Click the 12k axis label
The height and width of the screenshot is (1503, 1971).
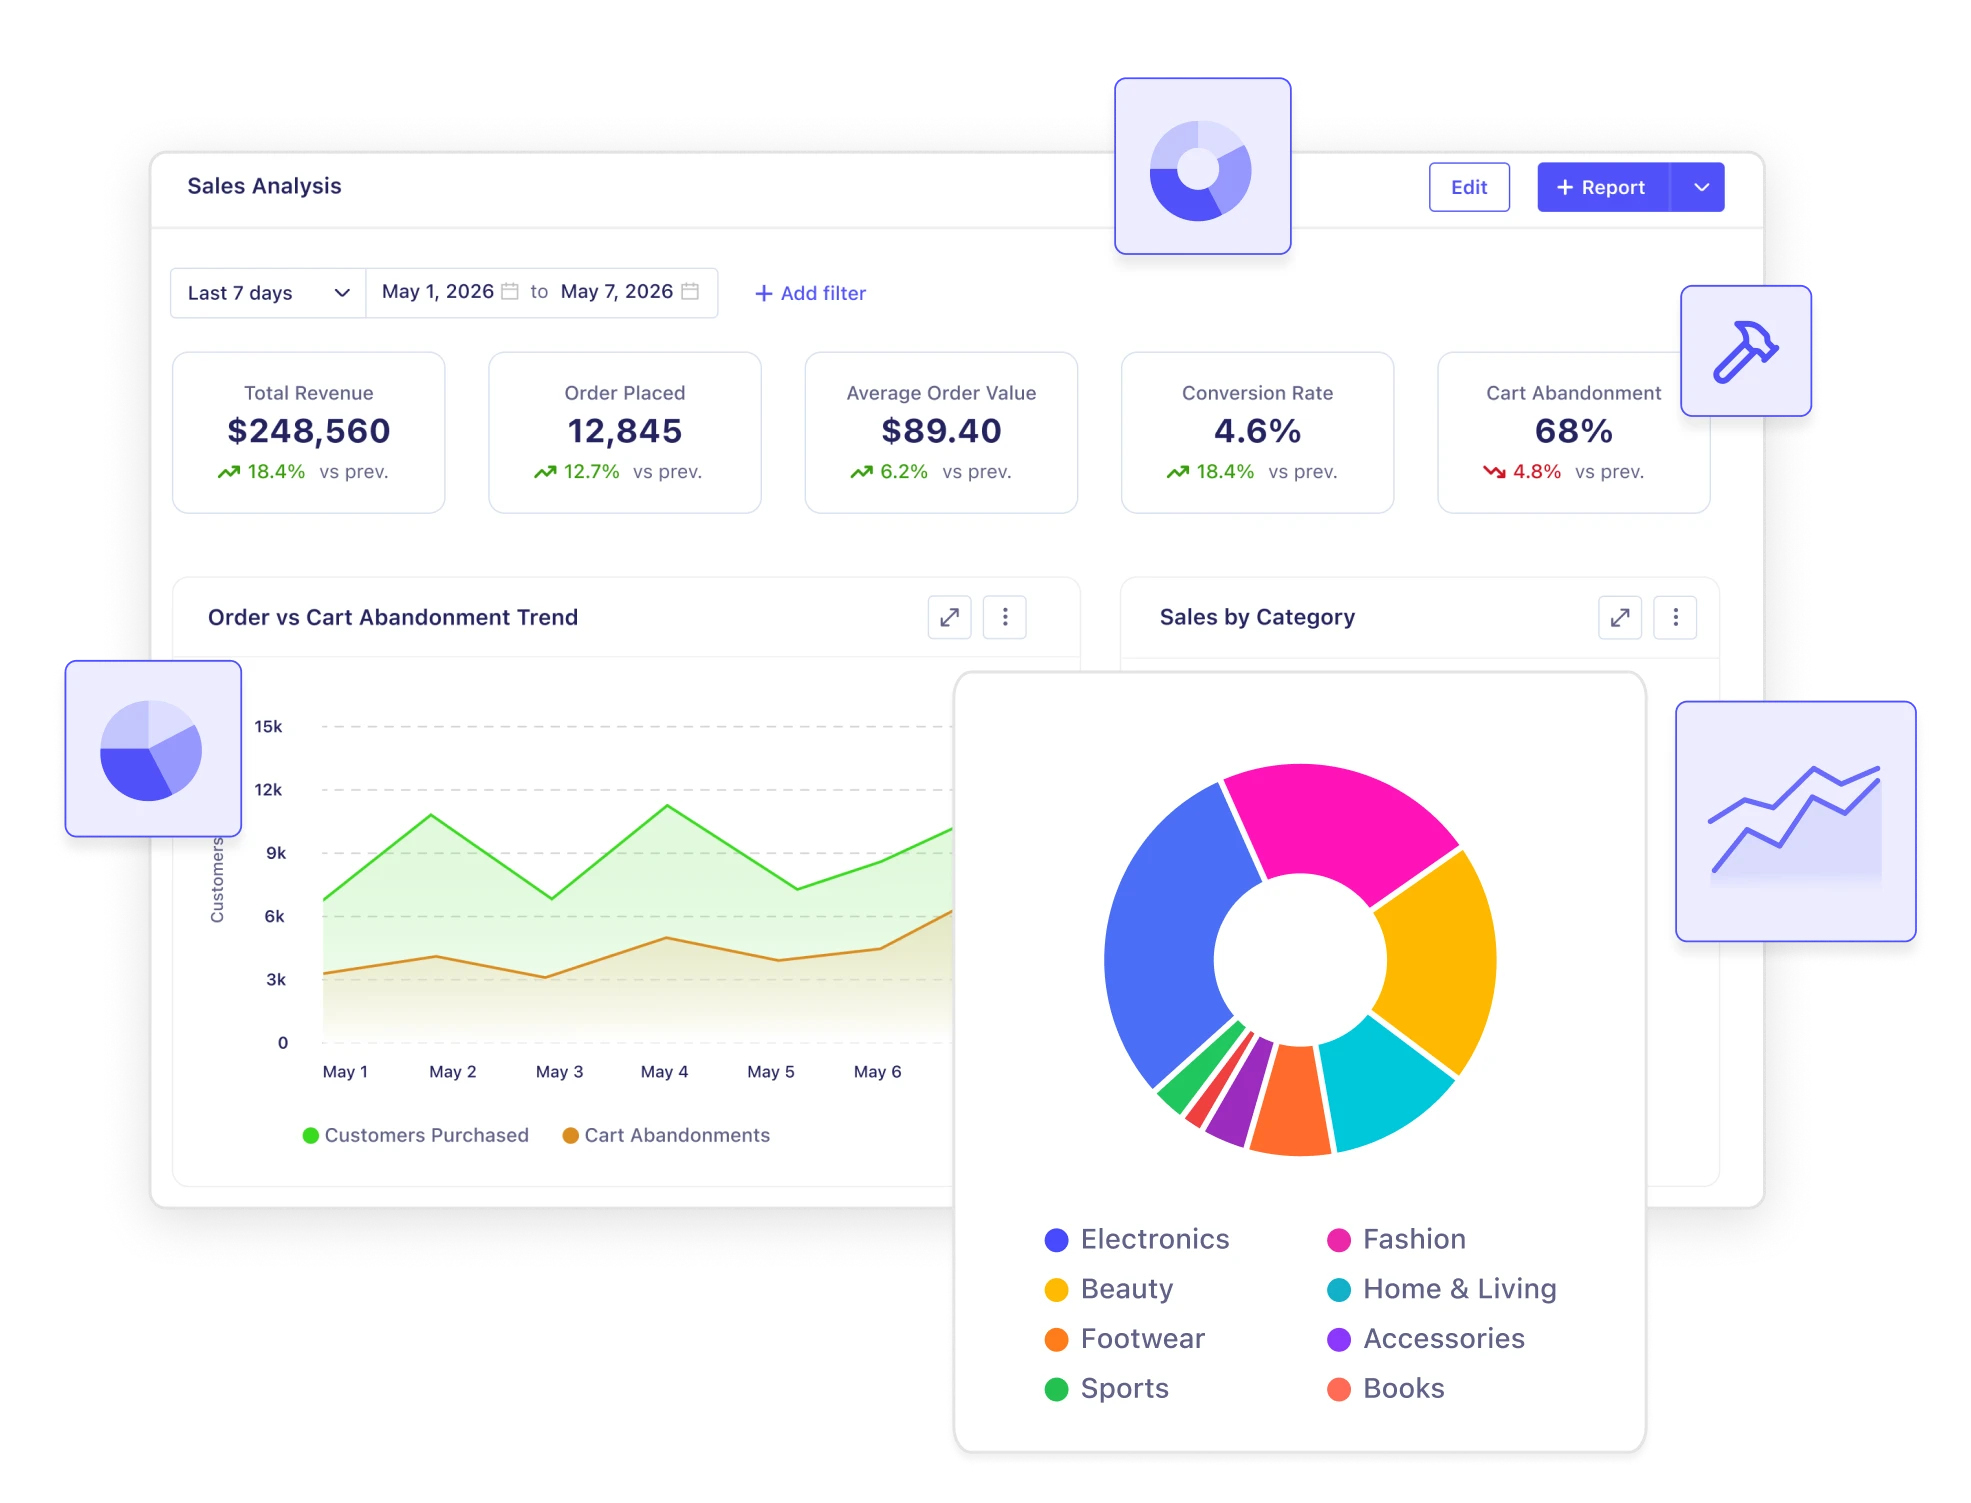268,790
